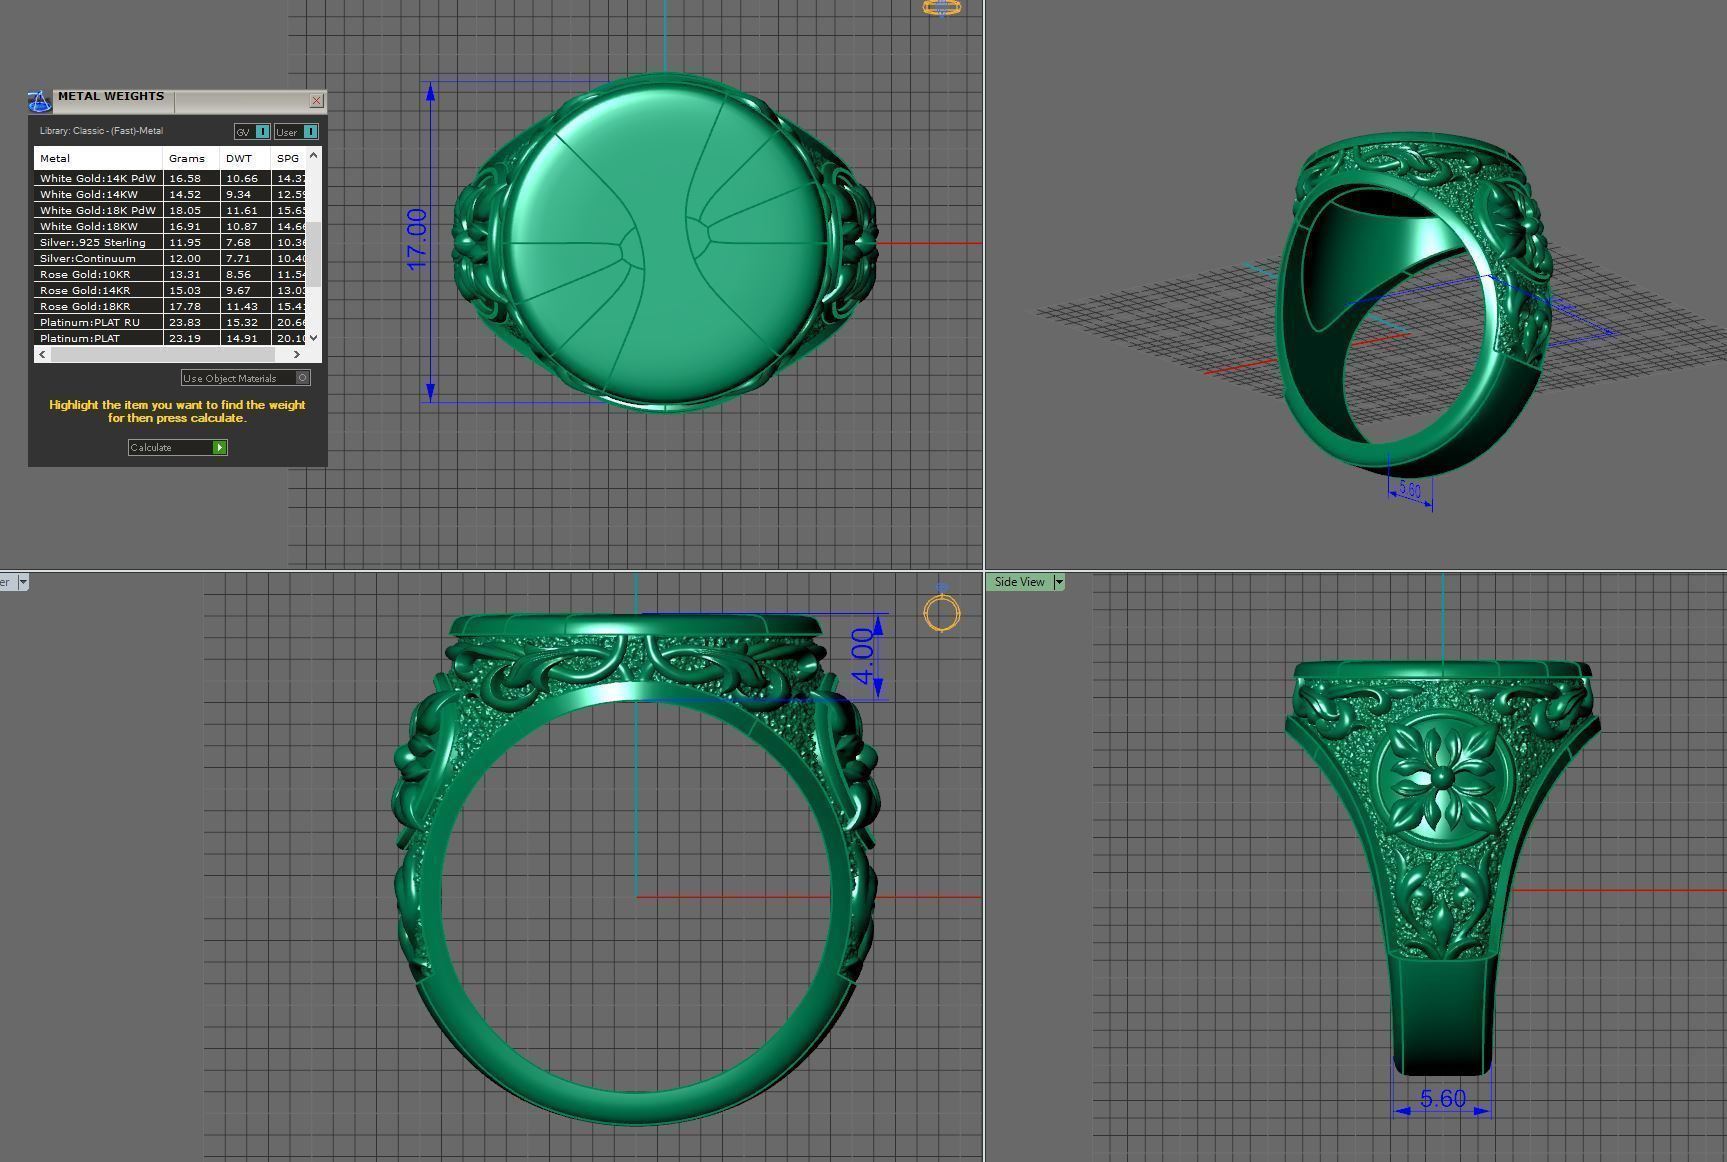Viewport: 1727px width, 1162px height.
Task: Select the White Gold:18KW row
Action: [x=170, y=226]
